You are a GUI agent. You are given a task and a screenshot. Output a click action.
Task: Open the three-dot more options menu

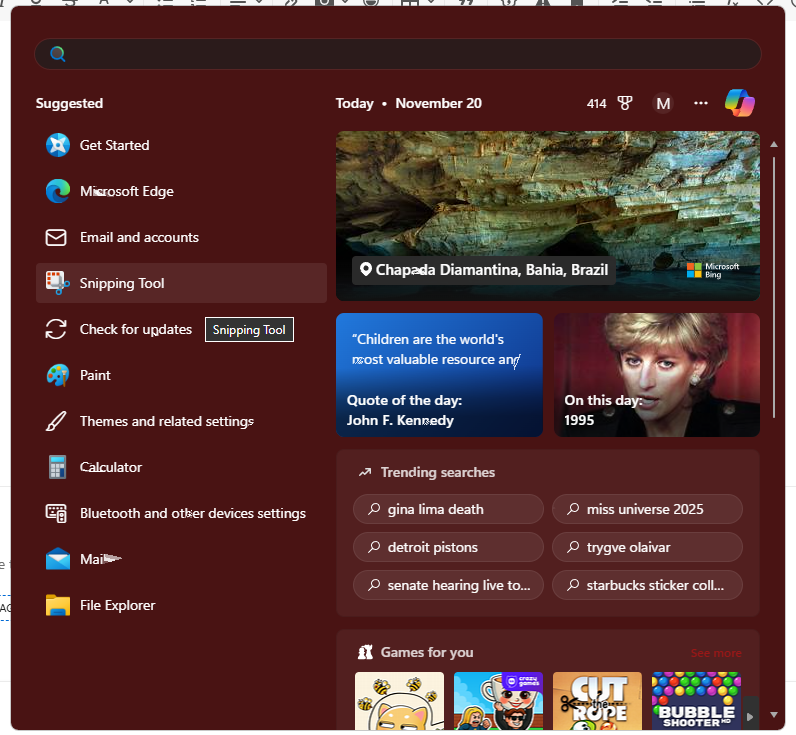[701, 103]
